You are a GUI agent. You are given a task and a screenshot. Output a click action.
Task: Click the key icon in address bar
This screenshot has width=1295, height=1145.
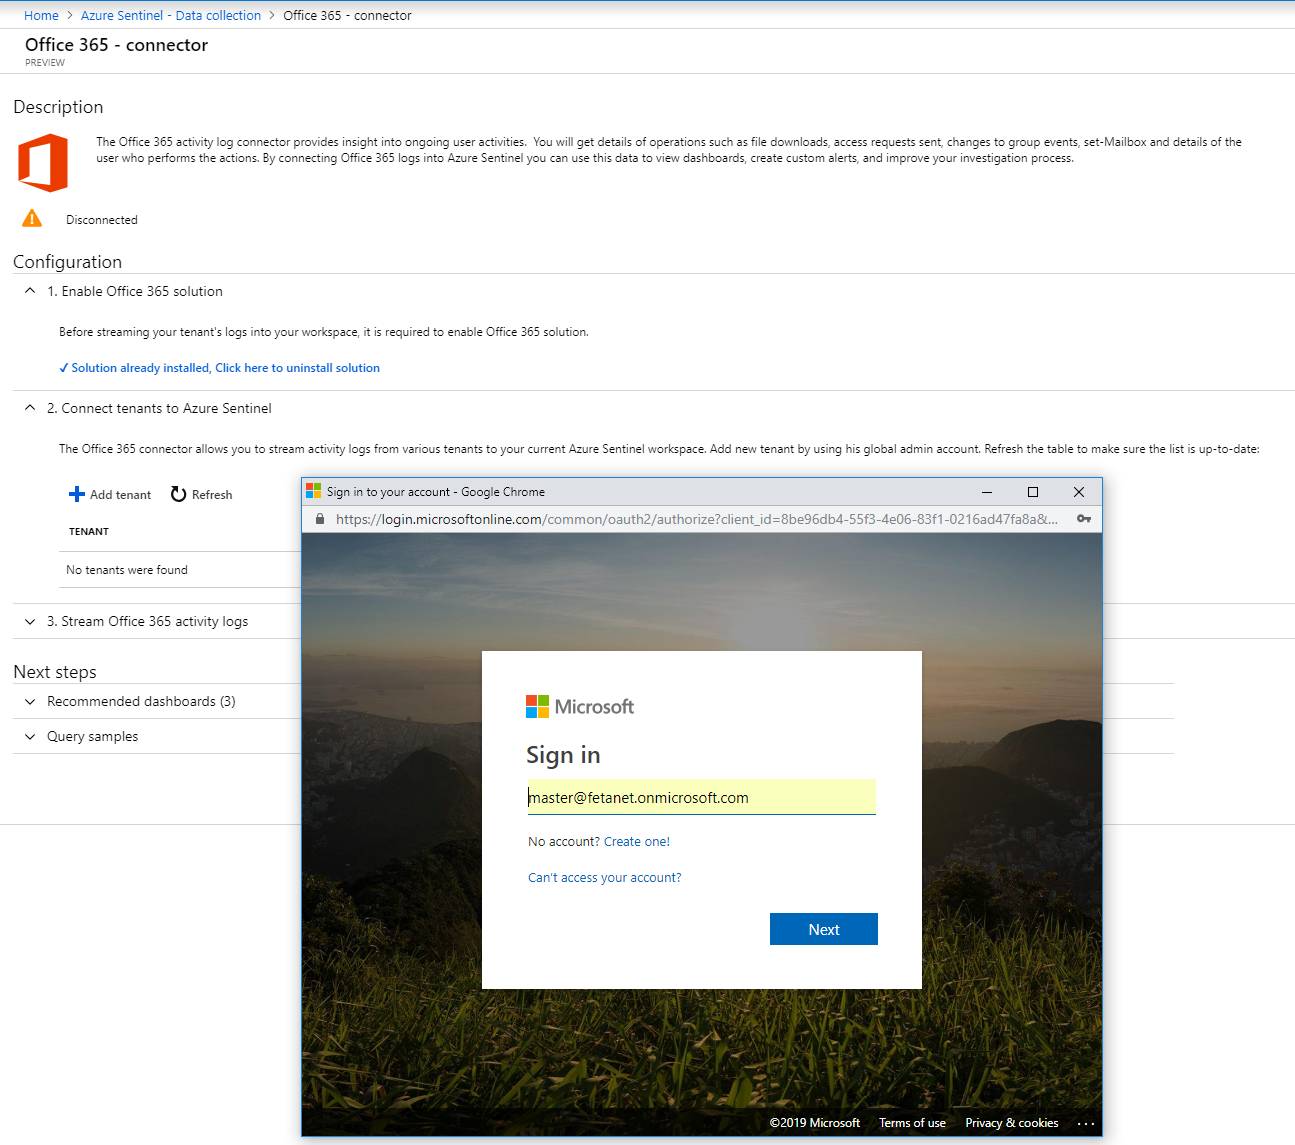1083,519
